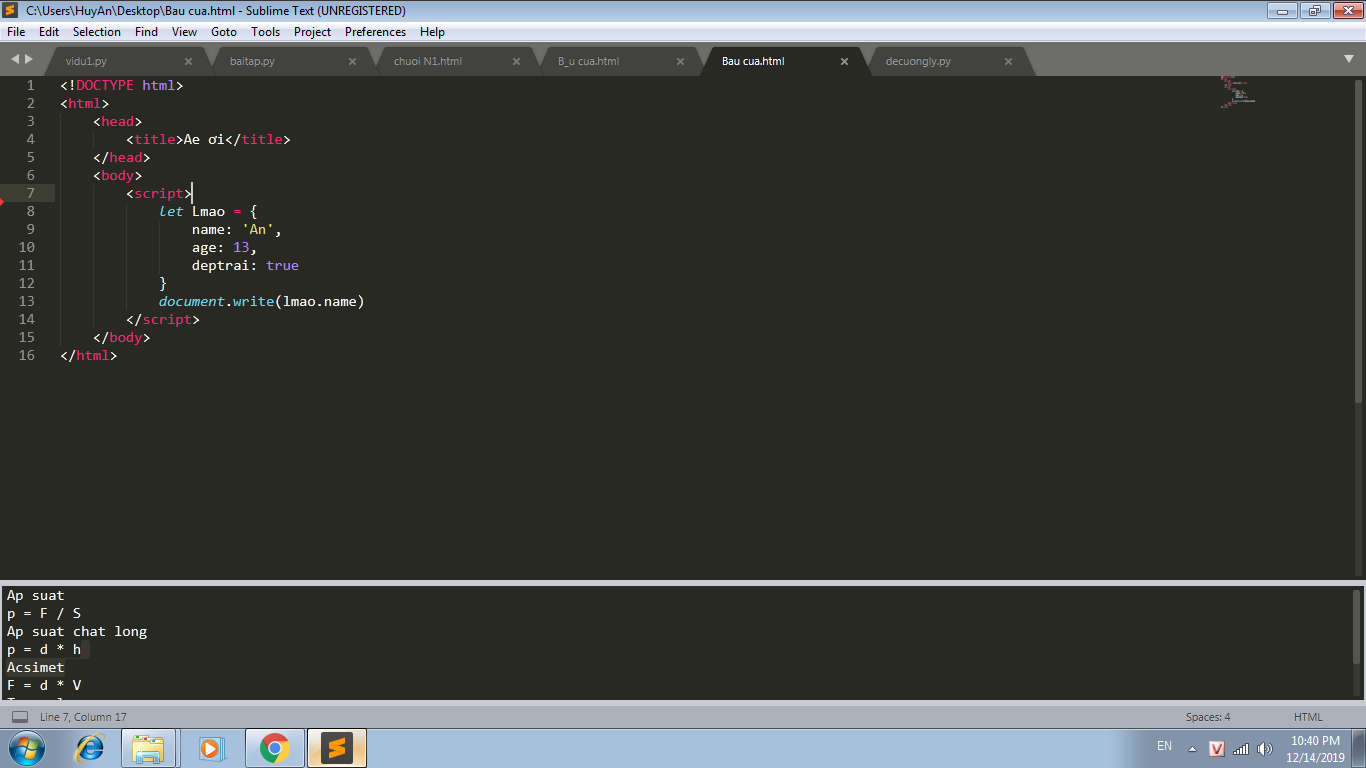
Task: Close the vidu1.py tab
Action: [188, 61]
